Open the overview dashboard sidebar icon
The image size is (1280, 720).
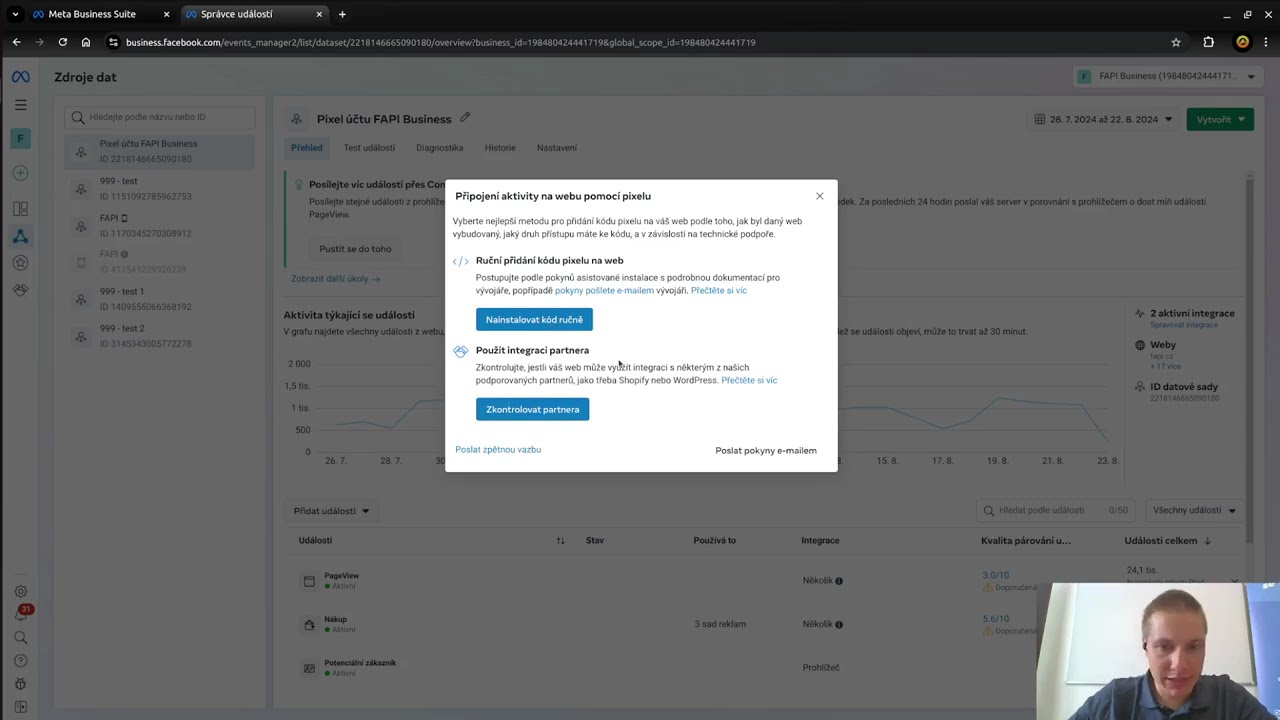20,209
